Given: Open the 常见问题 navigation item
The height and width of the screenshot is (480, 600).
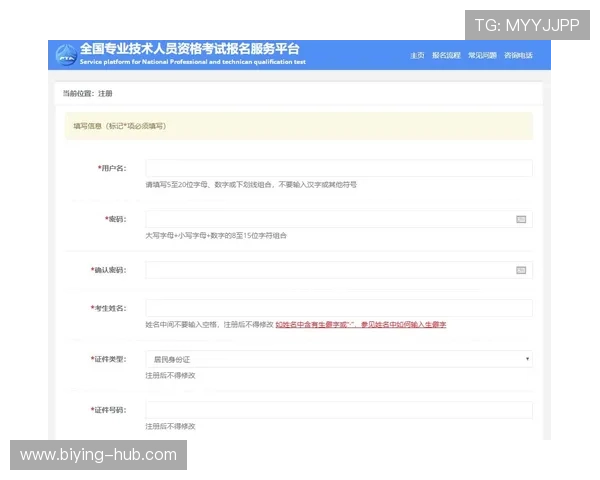Looking at the screenshot, I should [x=482, y=56].
